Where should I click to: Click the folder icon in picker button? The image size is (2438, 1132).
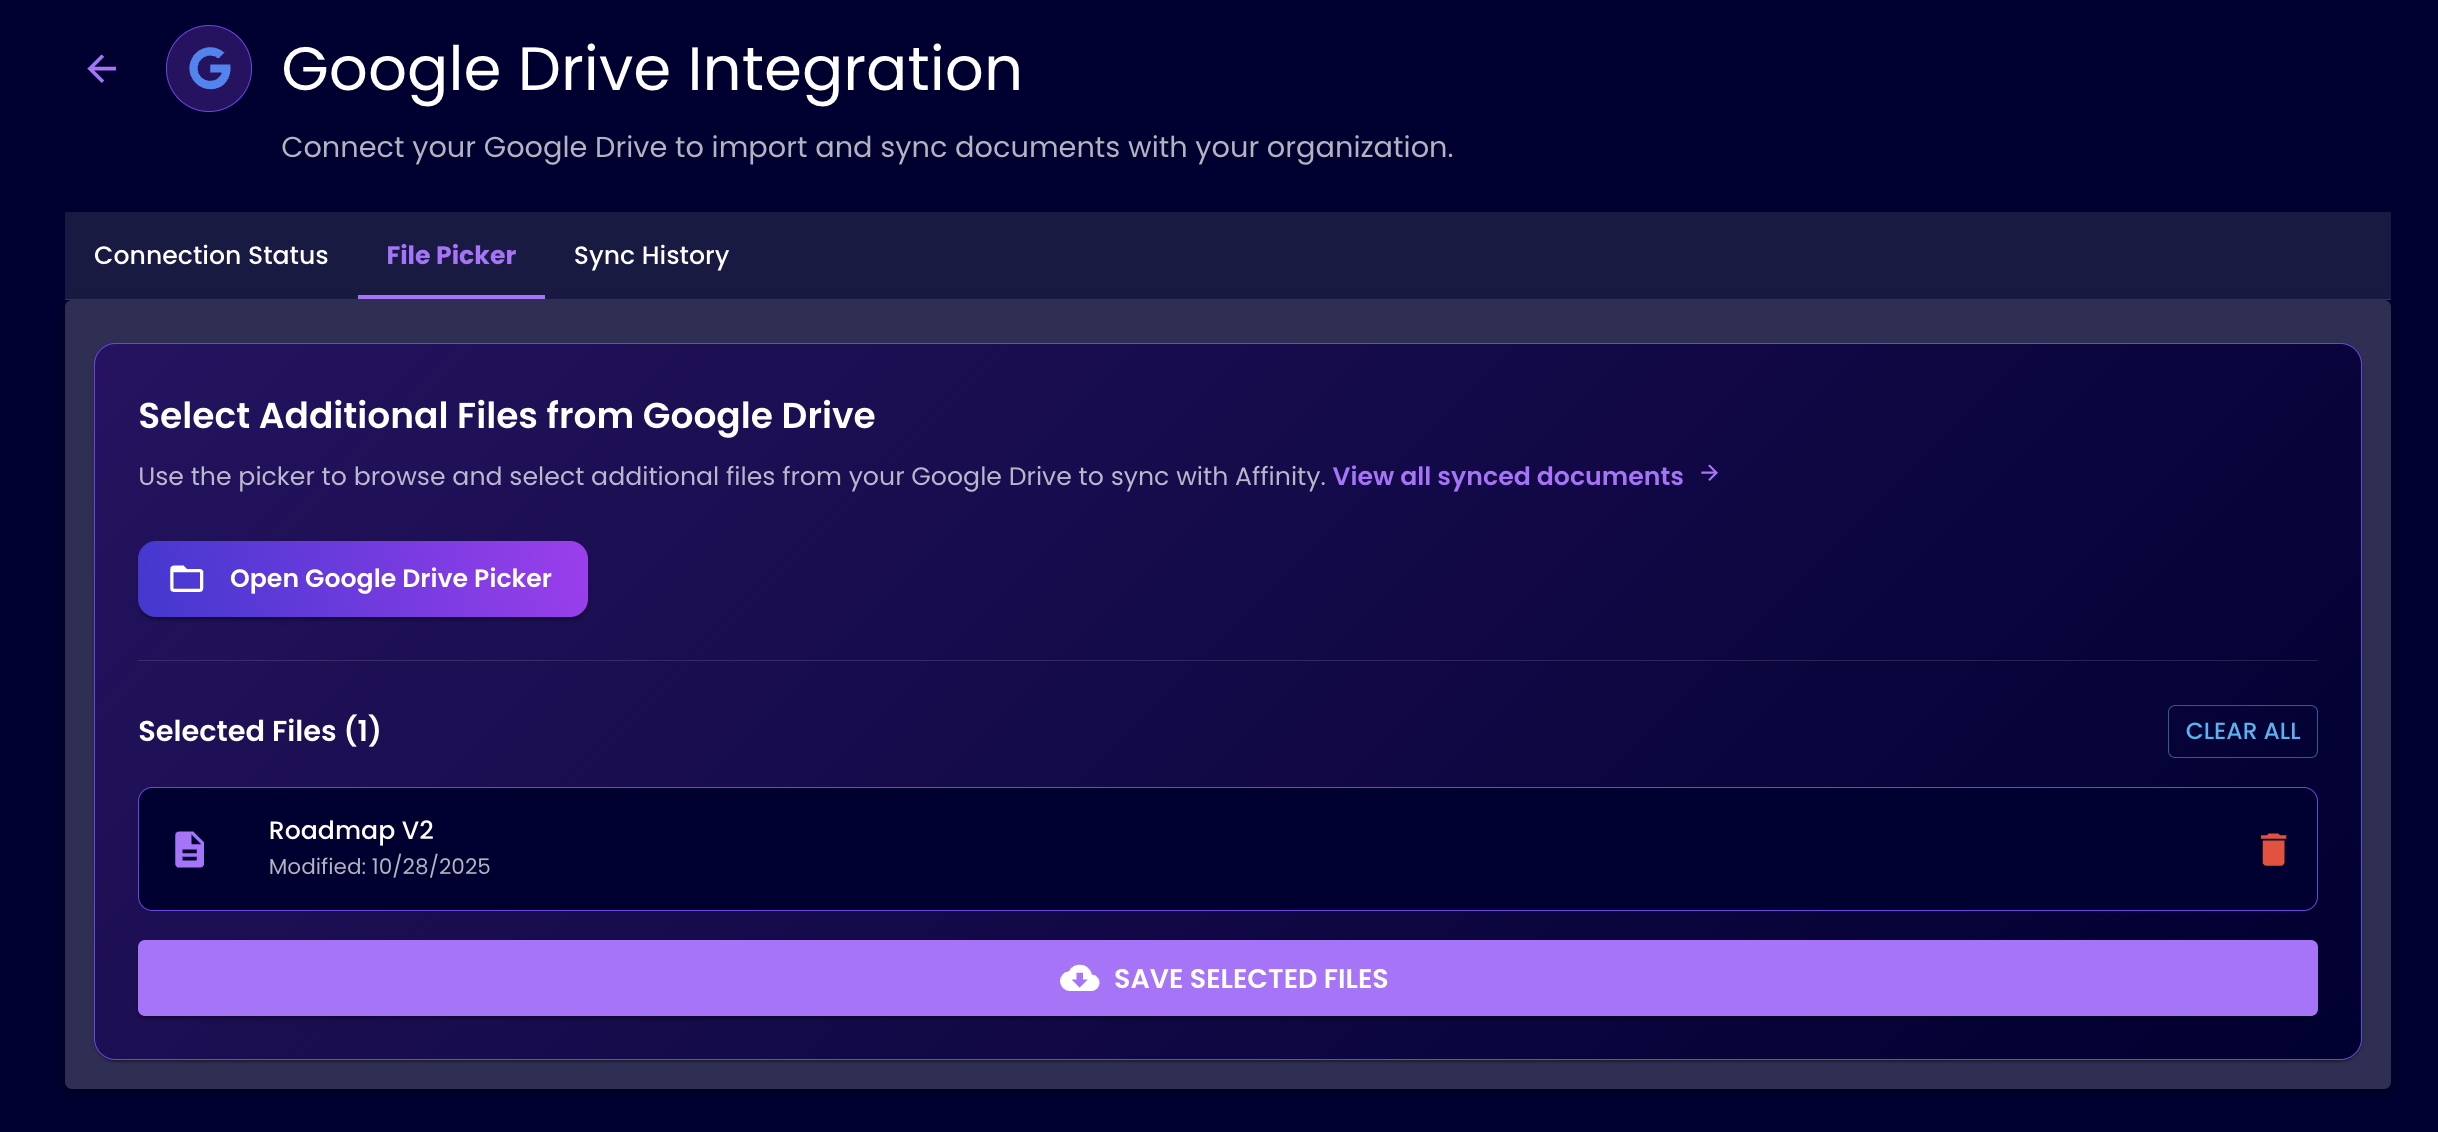coord(187,579)
